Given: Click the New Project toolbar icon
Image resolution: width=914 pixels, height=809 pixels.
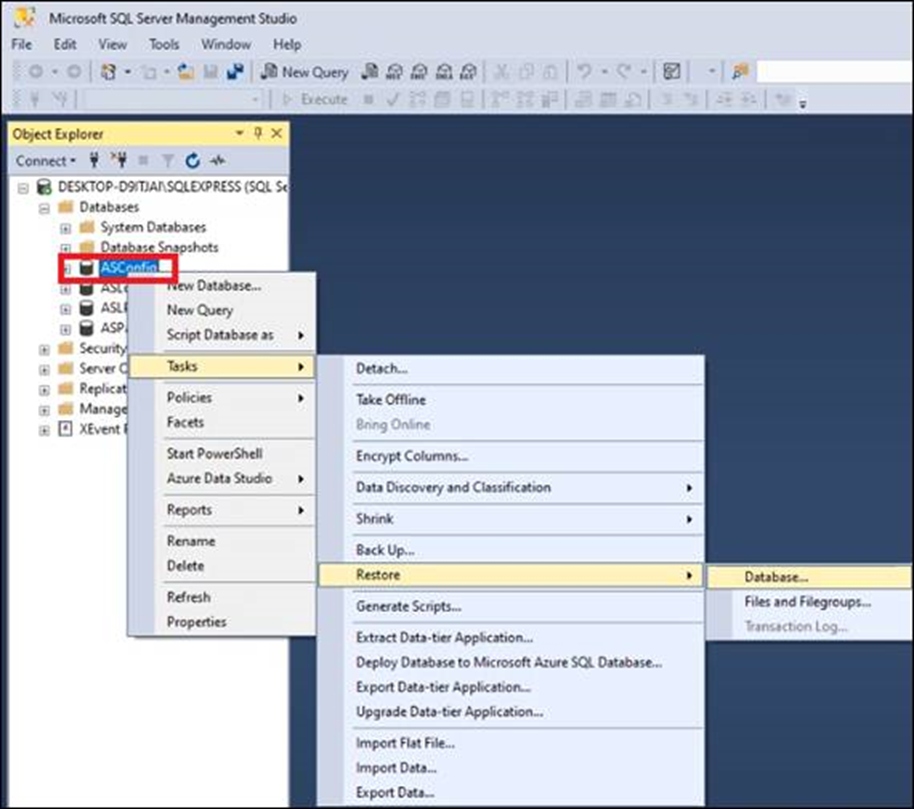Looking at the screenshot, I should 108,72.
